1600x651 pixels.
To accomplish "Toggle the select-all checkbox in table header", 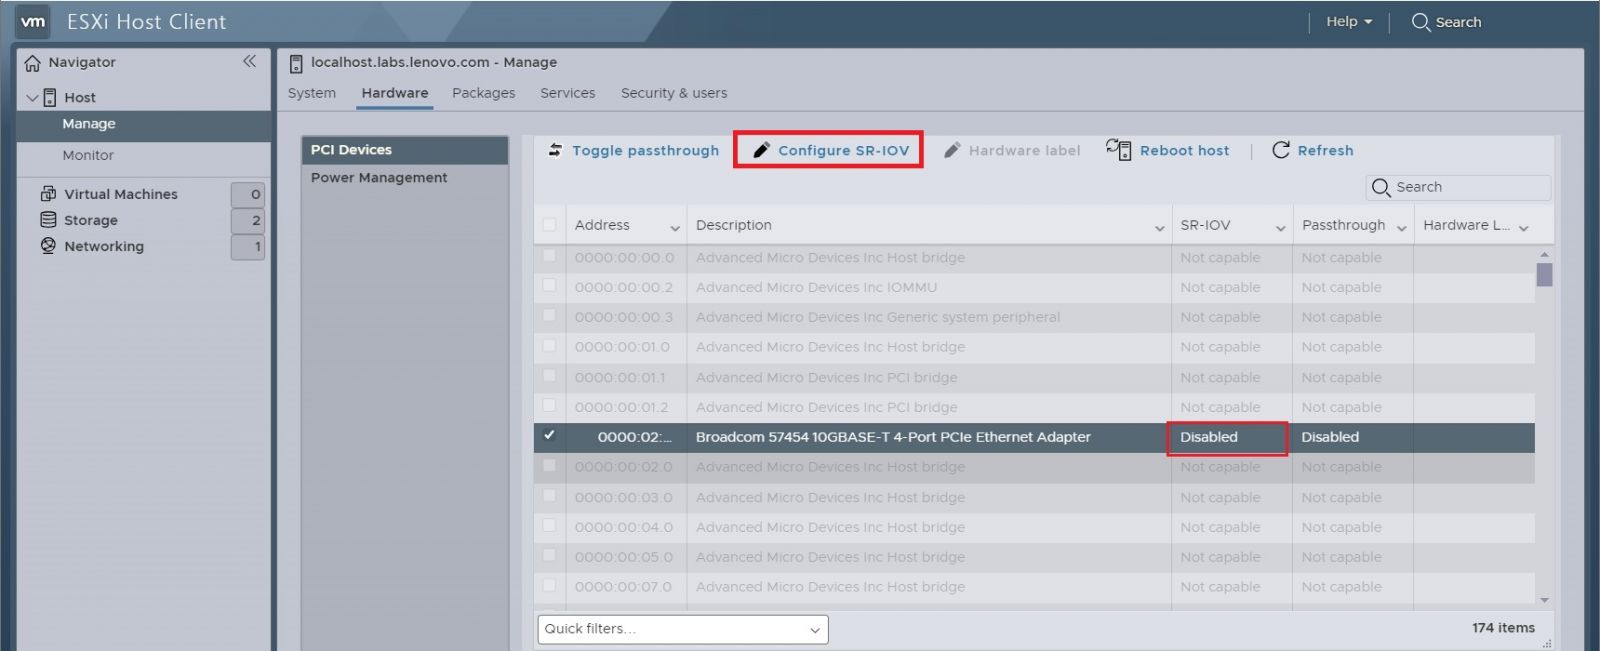I will click(549, 225).
